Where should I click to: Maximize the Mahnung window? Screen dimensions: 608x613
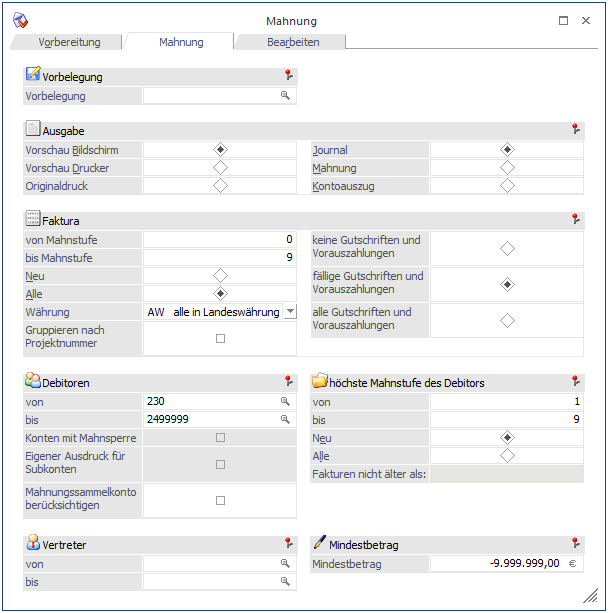click(x=563, y=20)
